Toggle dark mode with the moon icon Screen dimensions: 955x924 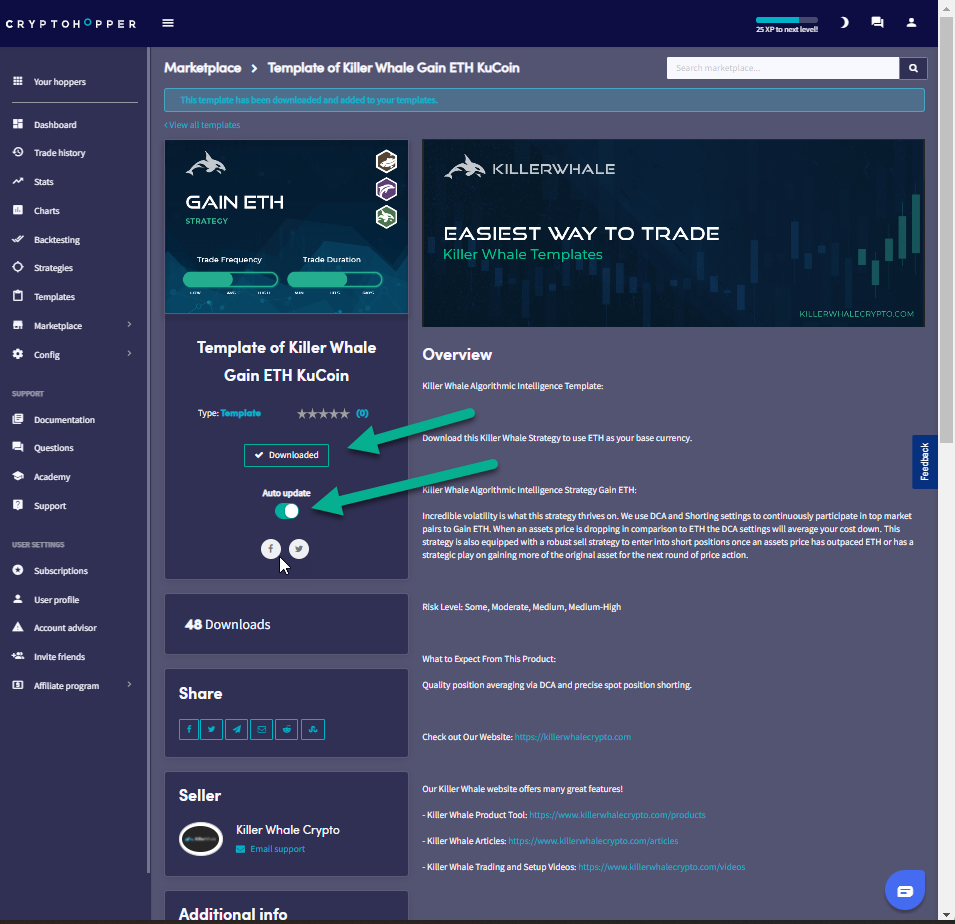pyautogui.click(x=844, y=22)
